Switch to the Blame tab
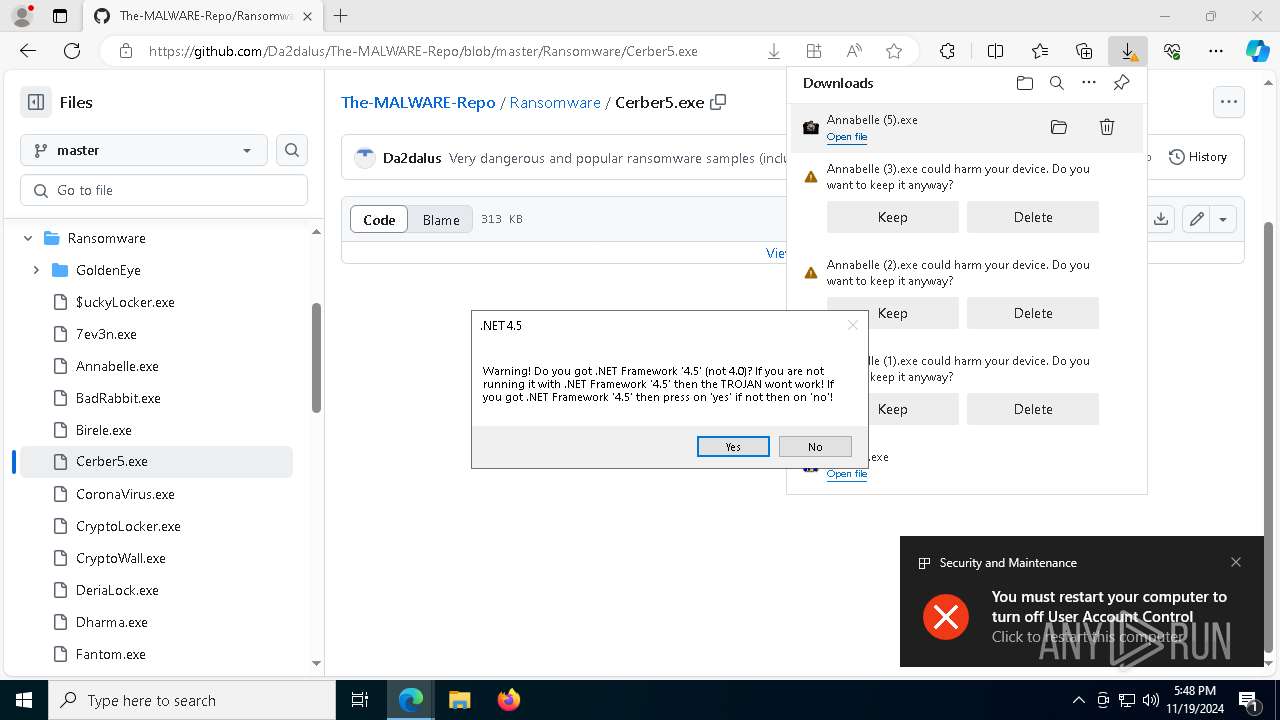The width and height of the screenshot is (1280, 720). pyautogui.click(x=441, y=220)
